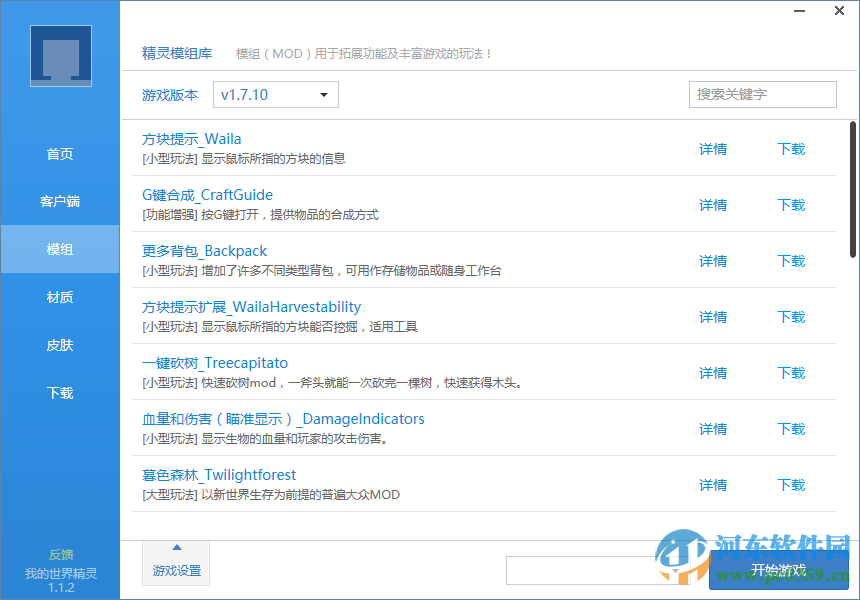The image size is (860, 600).
Task: Go to the 下载 downloads section
Action: coord(60,393)
